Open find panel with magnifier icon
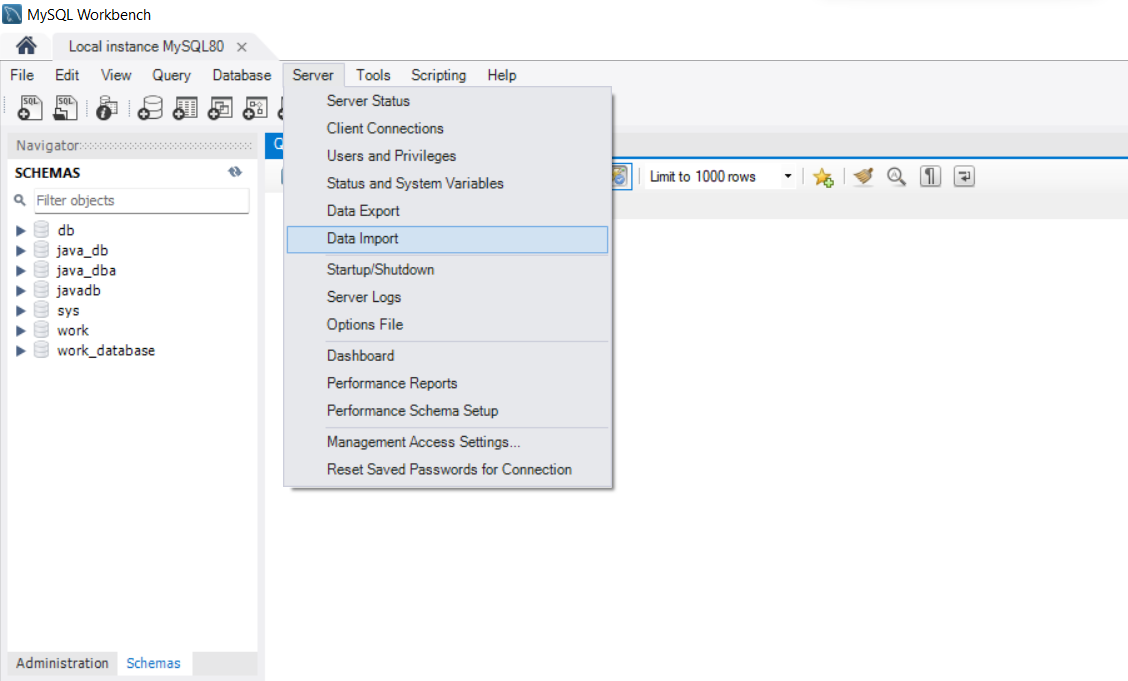The width and height of the screenshot is (1128, 681). tap(896, 177)
